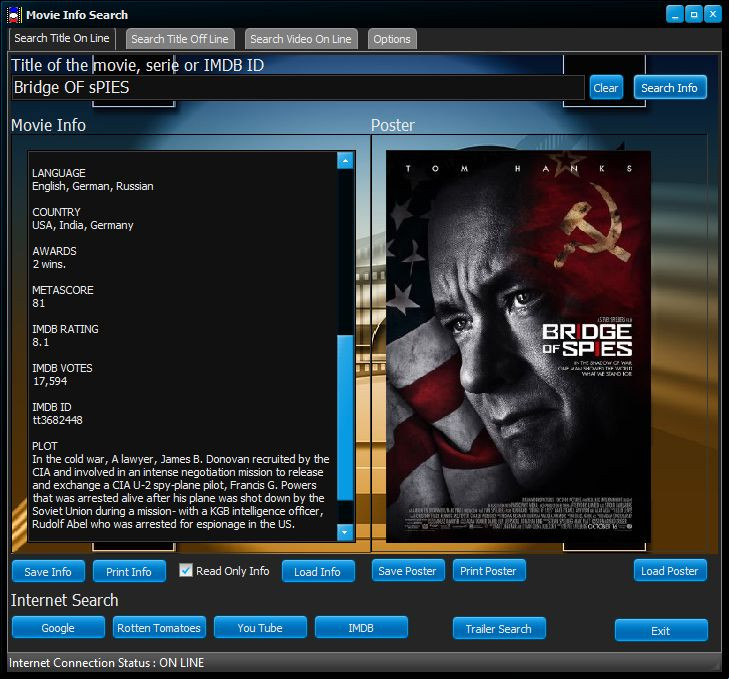This screenshot has height=679, width=729.
Task: Click the scroll up arrow in Movie Info
Action: (x=345, y=161)
